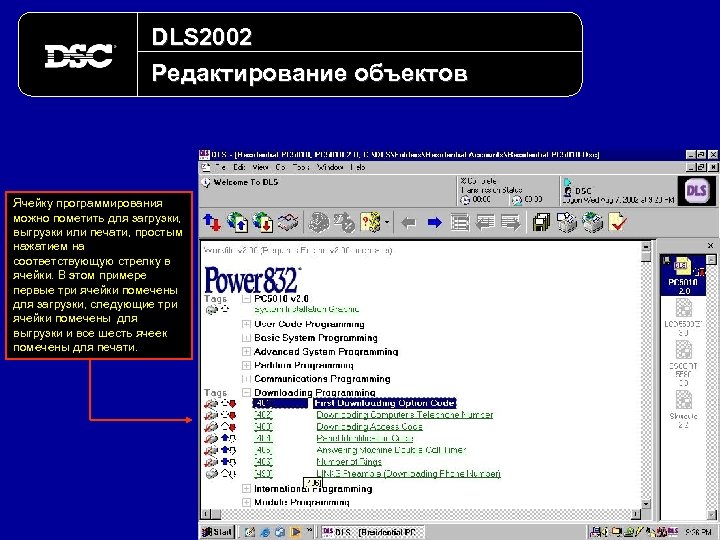This screenshot has width=720, height=540.
Task: Open dropdown arrow beside the help toolbar icon
Action: pyautogui.click(x=387, y=223)
